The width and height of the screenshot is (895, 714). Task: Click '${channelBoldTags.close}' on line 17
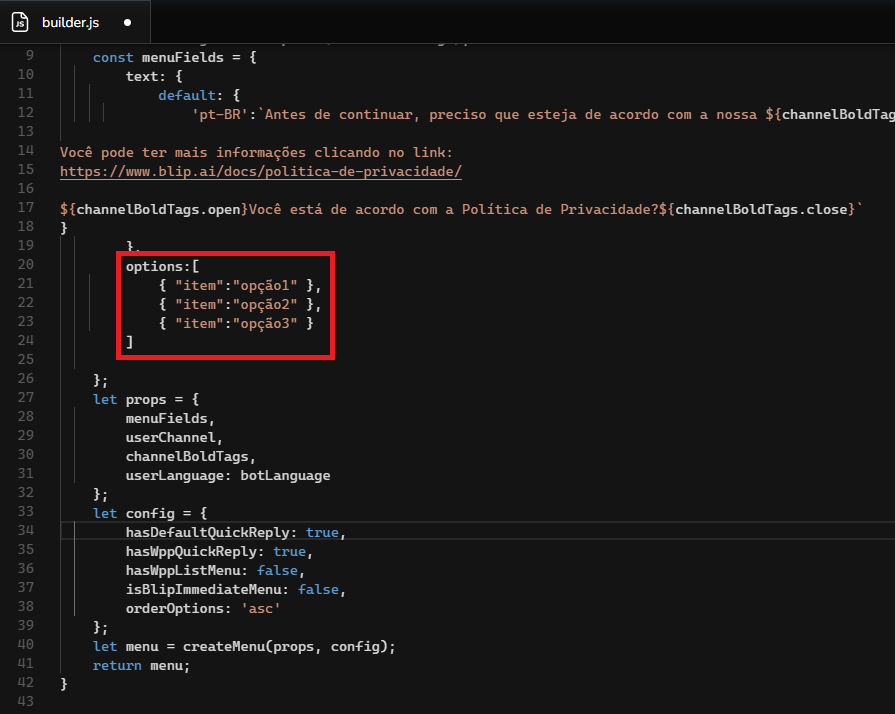(x=757, y=209)
